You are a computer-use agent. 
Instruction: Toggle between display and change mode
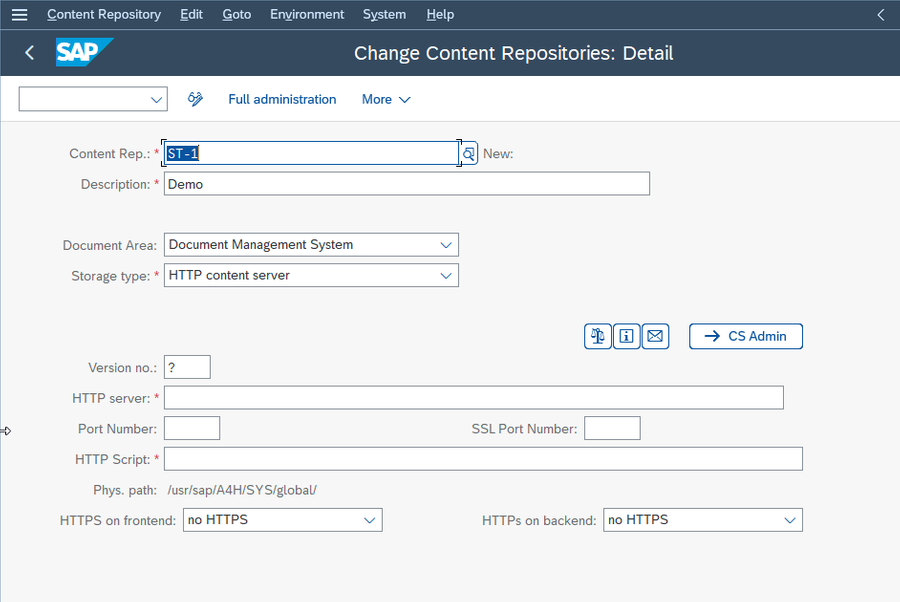pos(196,99)
